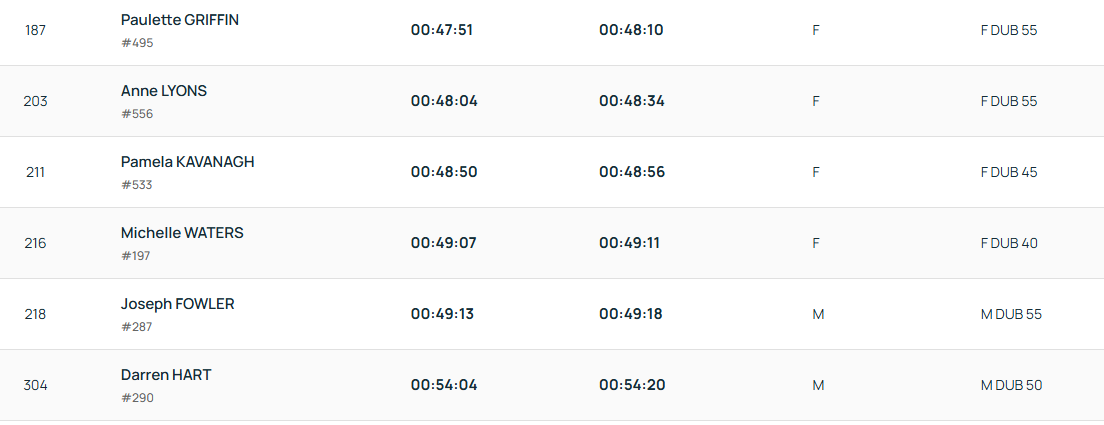Click finish time 00:47:51
This screenshot has height=425, width=1104.
pyautogui.click(x=441, y=30)
